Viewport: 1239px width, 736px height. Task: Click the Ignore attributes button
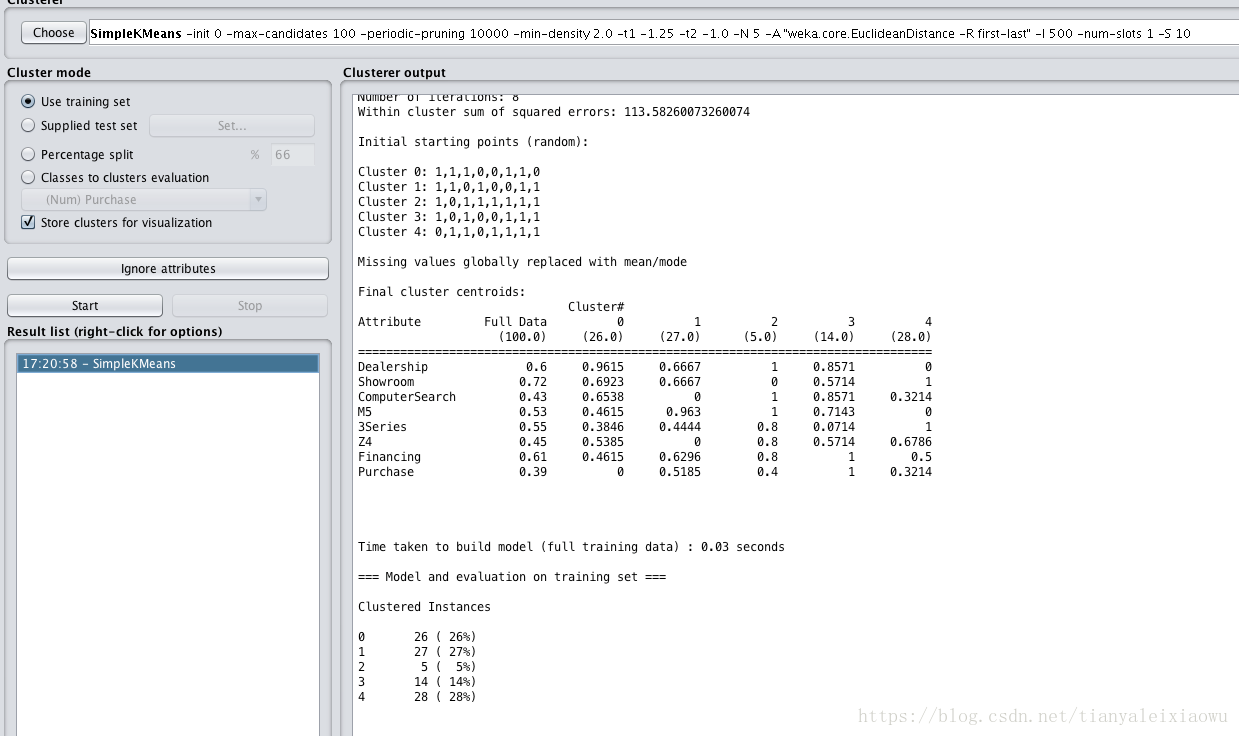168,269
